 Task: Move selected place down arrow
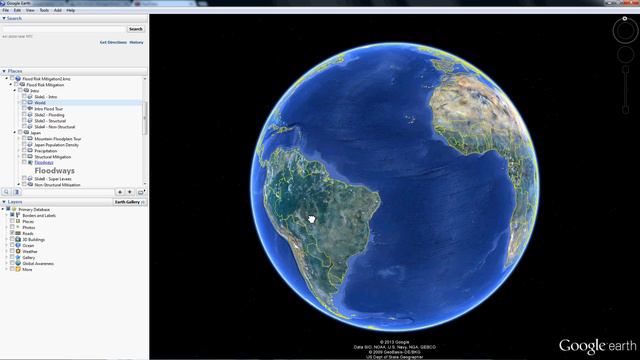click(130, 192)
